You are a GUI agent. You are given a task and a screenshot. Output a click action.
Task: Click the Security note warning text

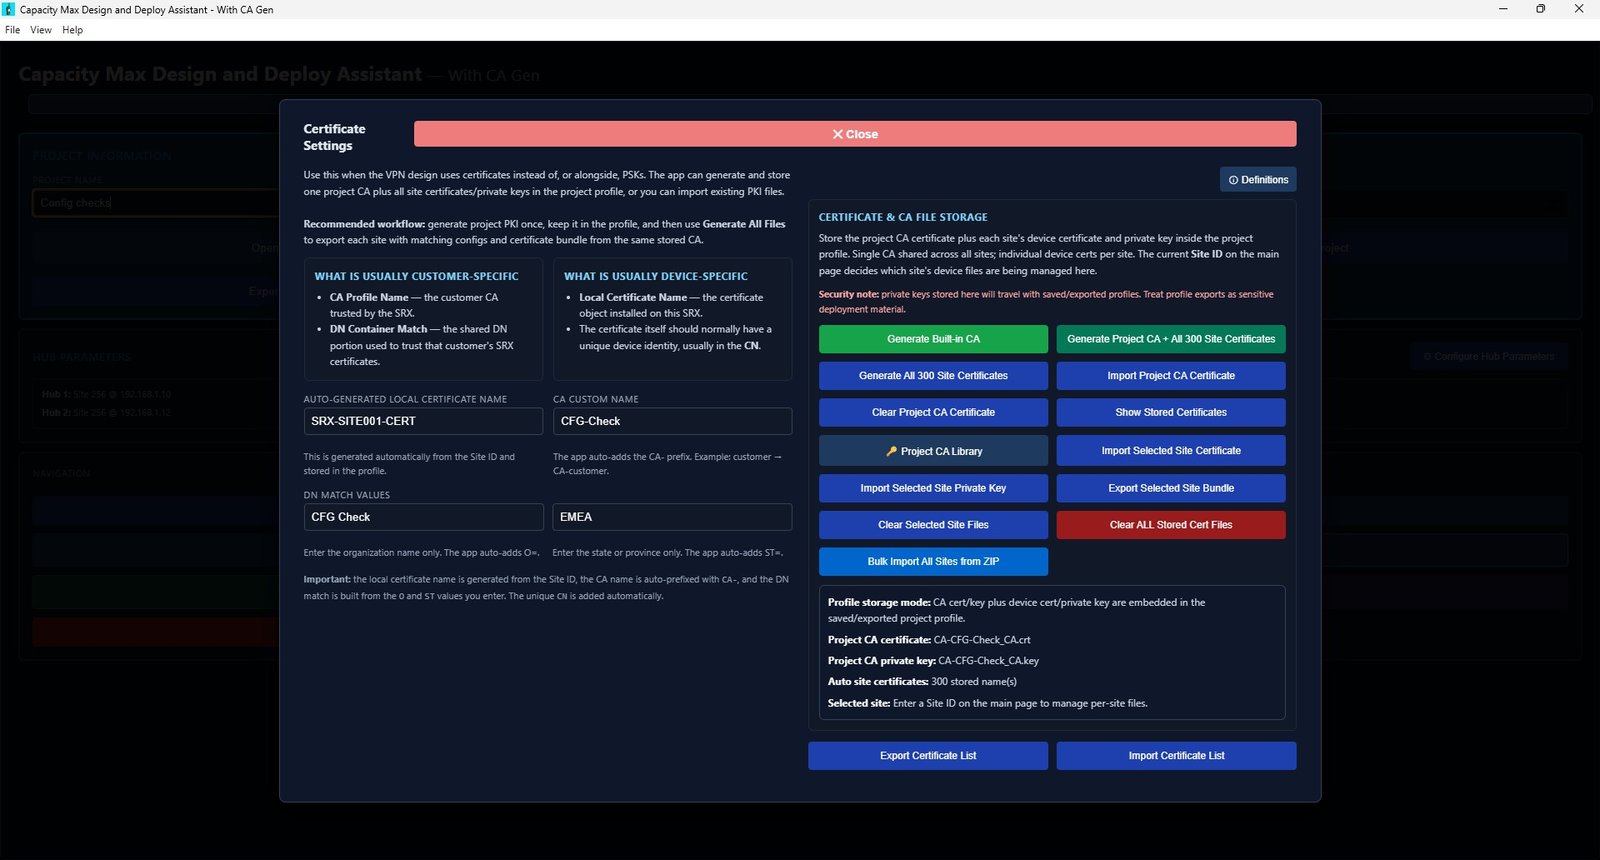pos(1046,302)
